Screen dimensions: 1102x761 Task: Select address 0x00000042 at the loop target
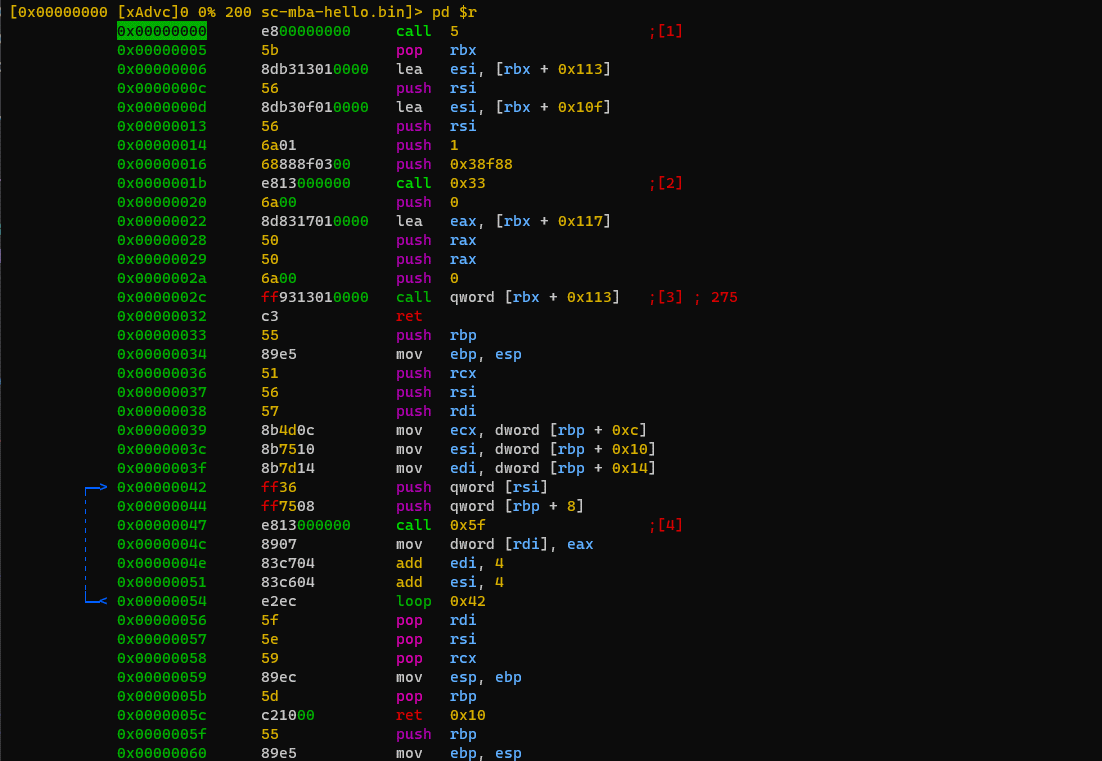point(161,487)
